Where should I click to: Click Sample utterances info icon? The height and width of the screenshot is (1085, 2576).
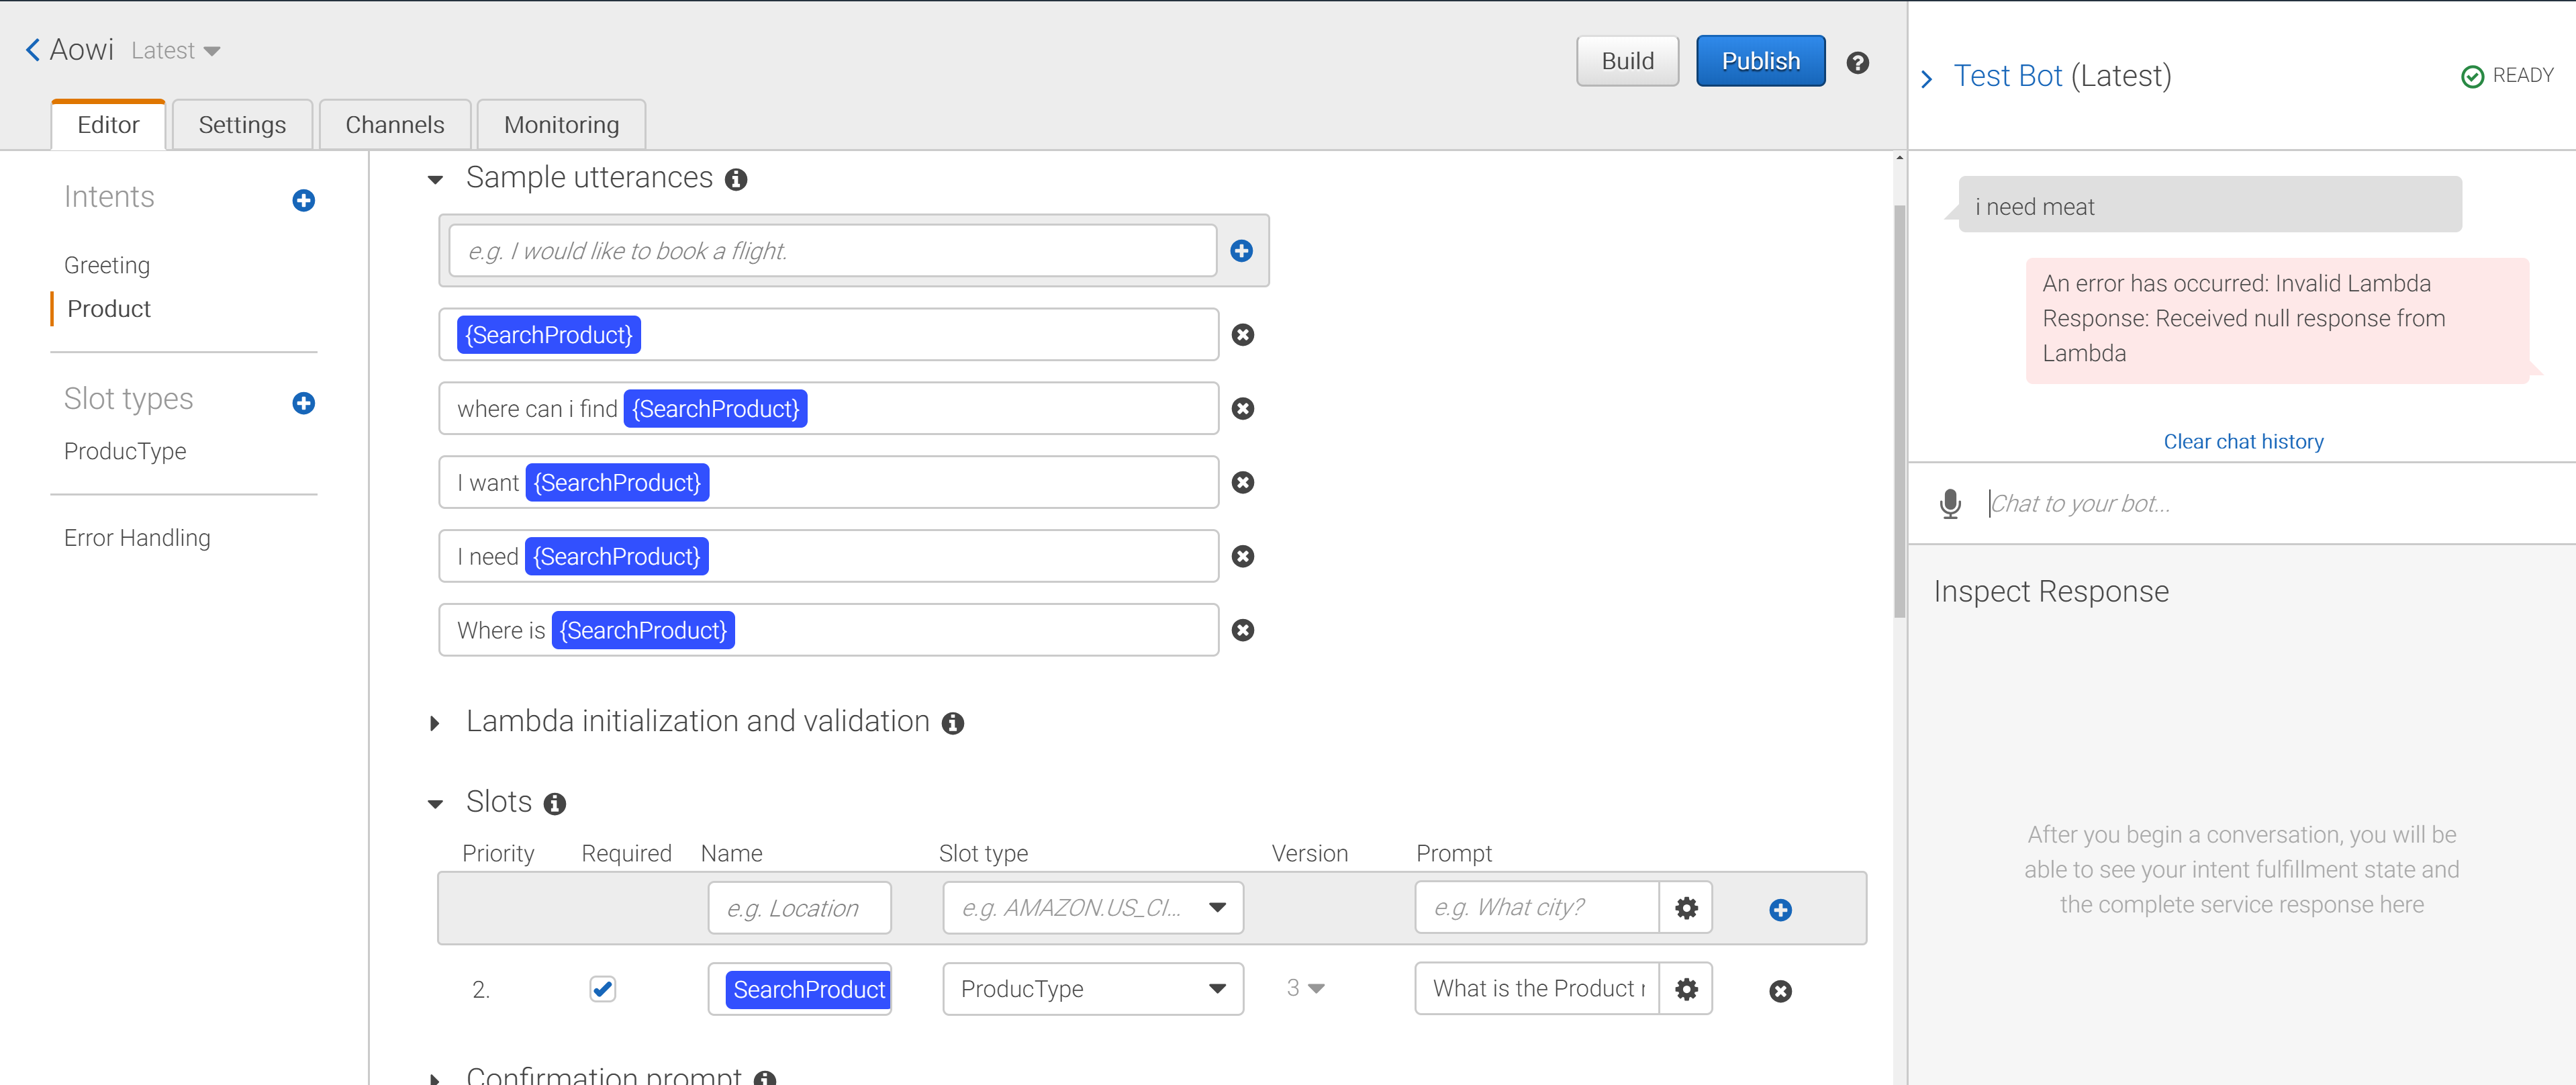tap(736, 180)
